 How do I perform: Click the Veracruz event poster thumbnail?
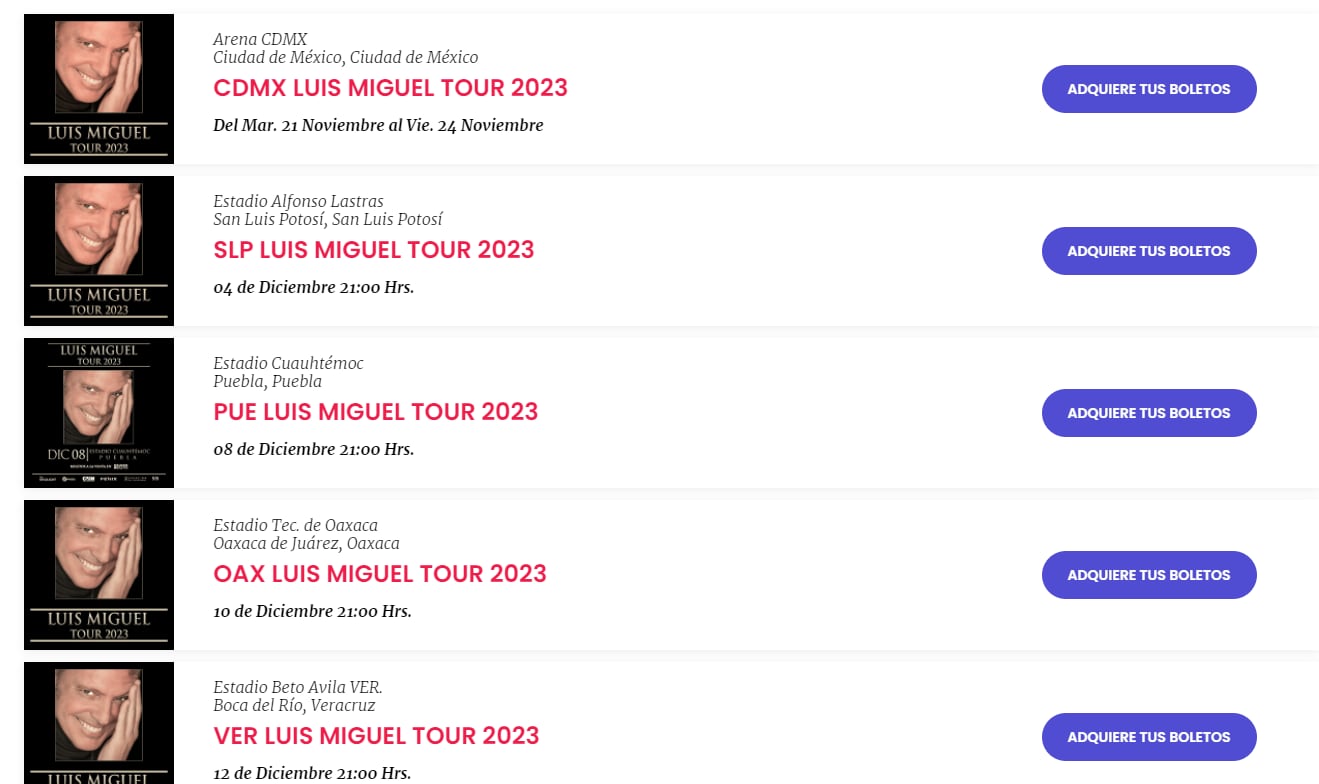point(99,723)
